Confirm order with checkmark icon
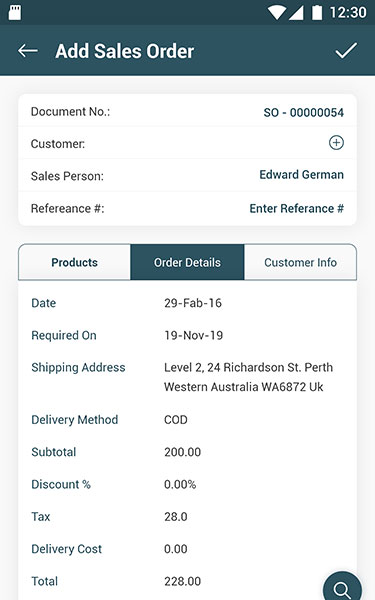This screenshot has height=600, width=375. (x=346, y=51)
